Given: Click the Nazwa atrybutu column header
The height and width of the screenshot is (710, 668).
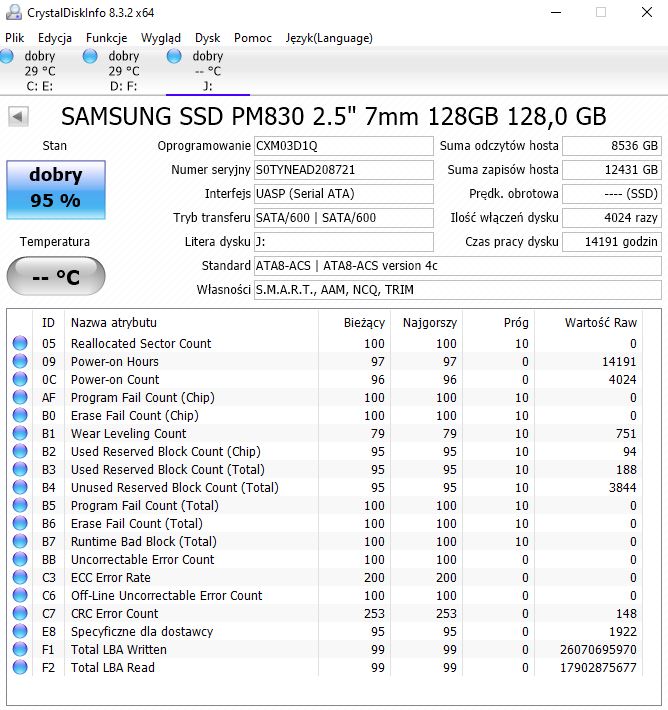Looking at the screenshot, I should tap(114, 323).
